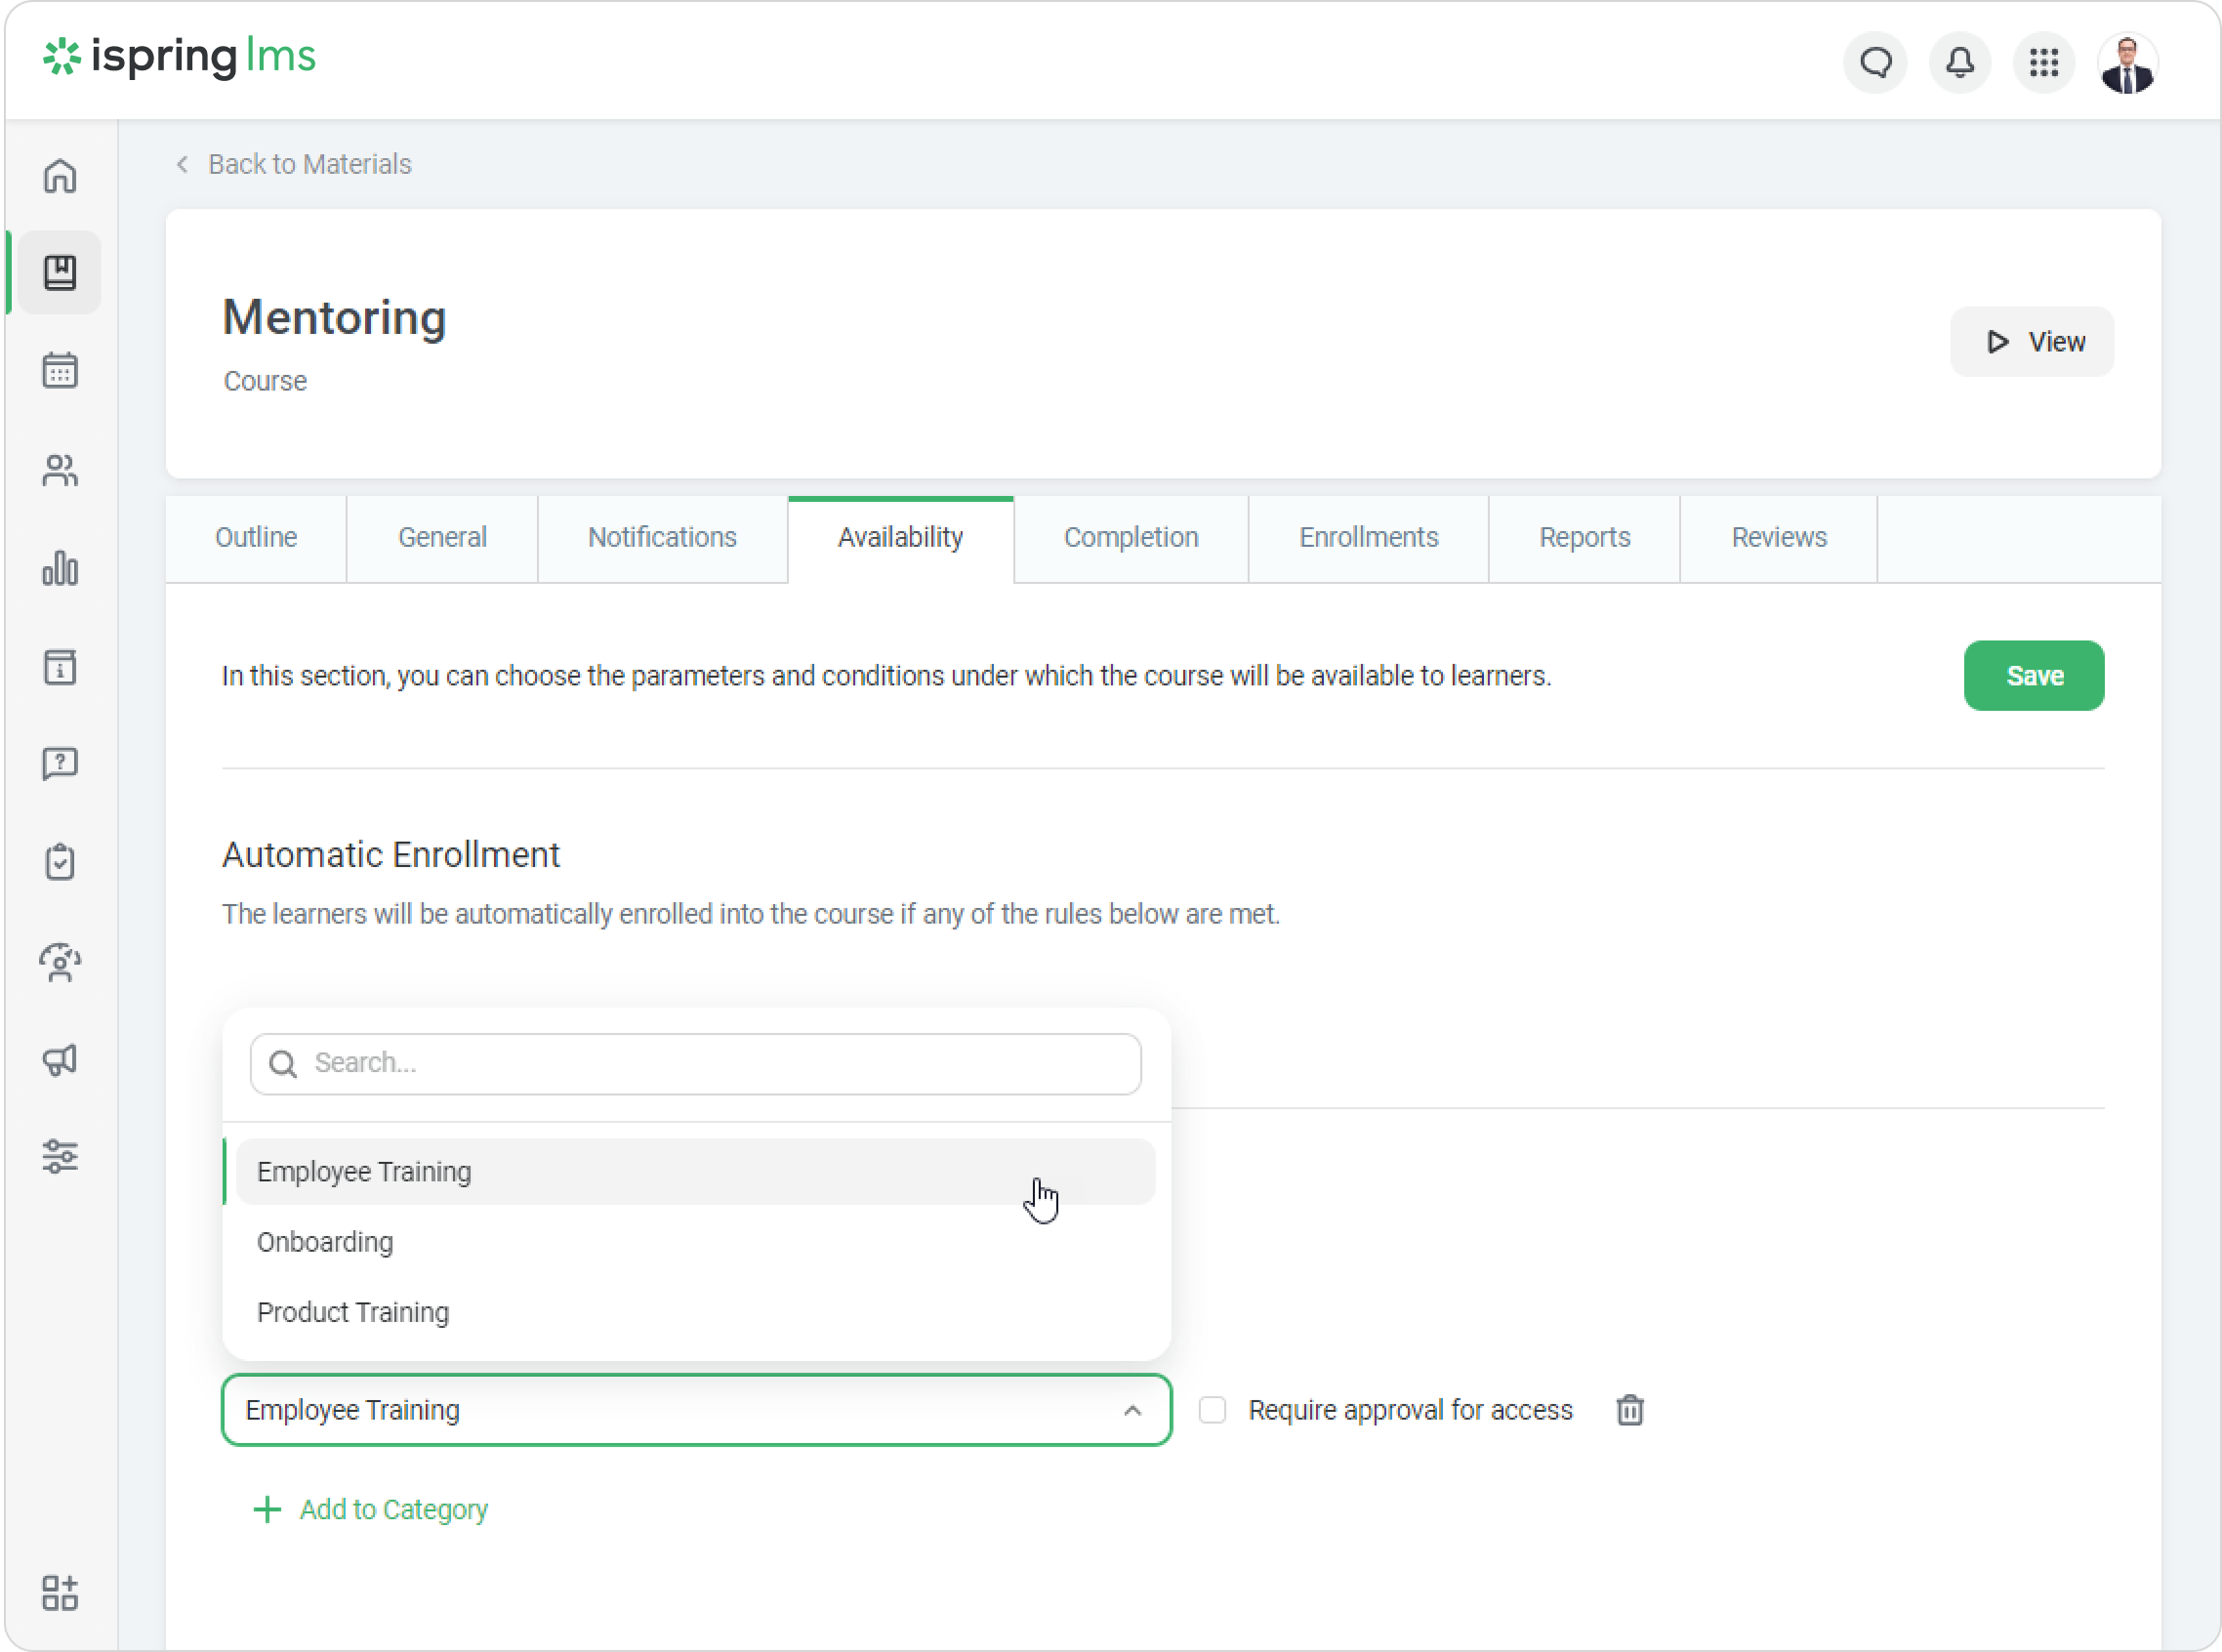Viewport: 2222px width, 1652px height.
Task: Open the Enrollments tab
Action: click(1367, 538)
